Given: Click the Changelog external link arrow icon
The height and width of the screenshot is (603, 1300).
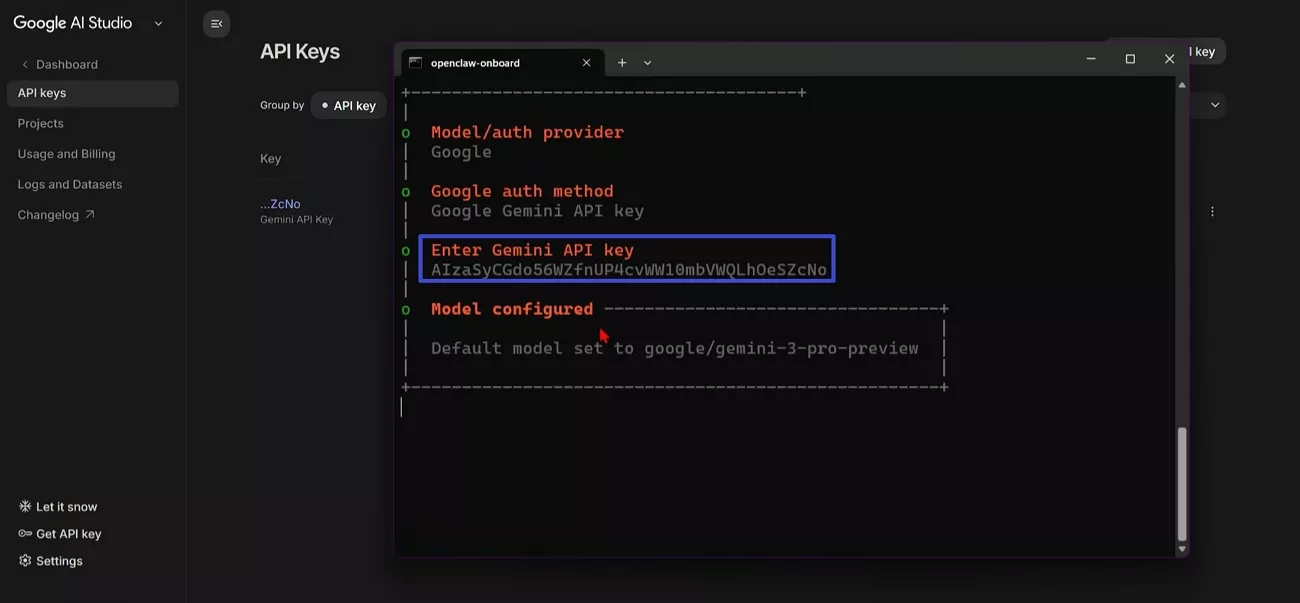Looking at the screenshot, I should pos(90,215).
